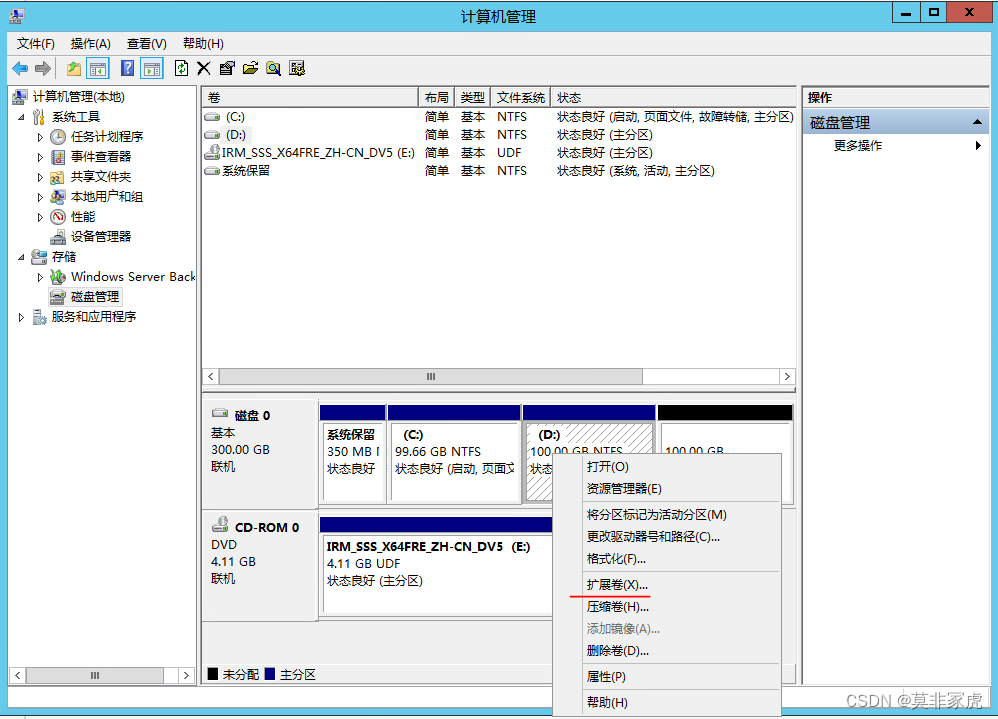Select the 磁盘管理 tree node
The height and width of the screenshot is (719, 998).
(94, 297)
